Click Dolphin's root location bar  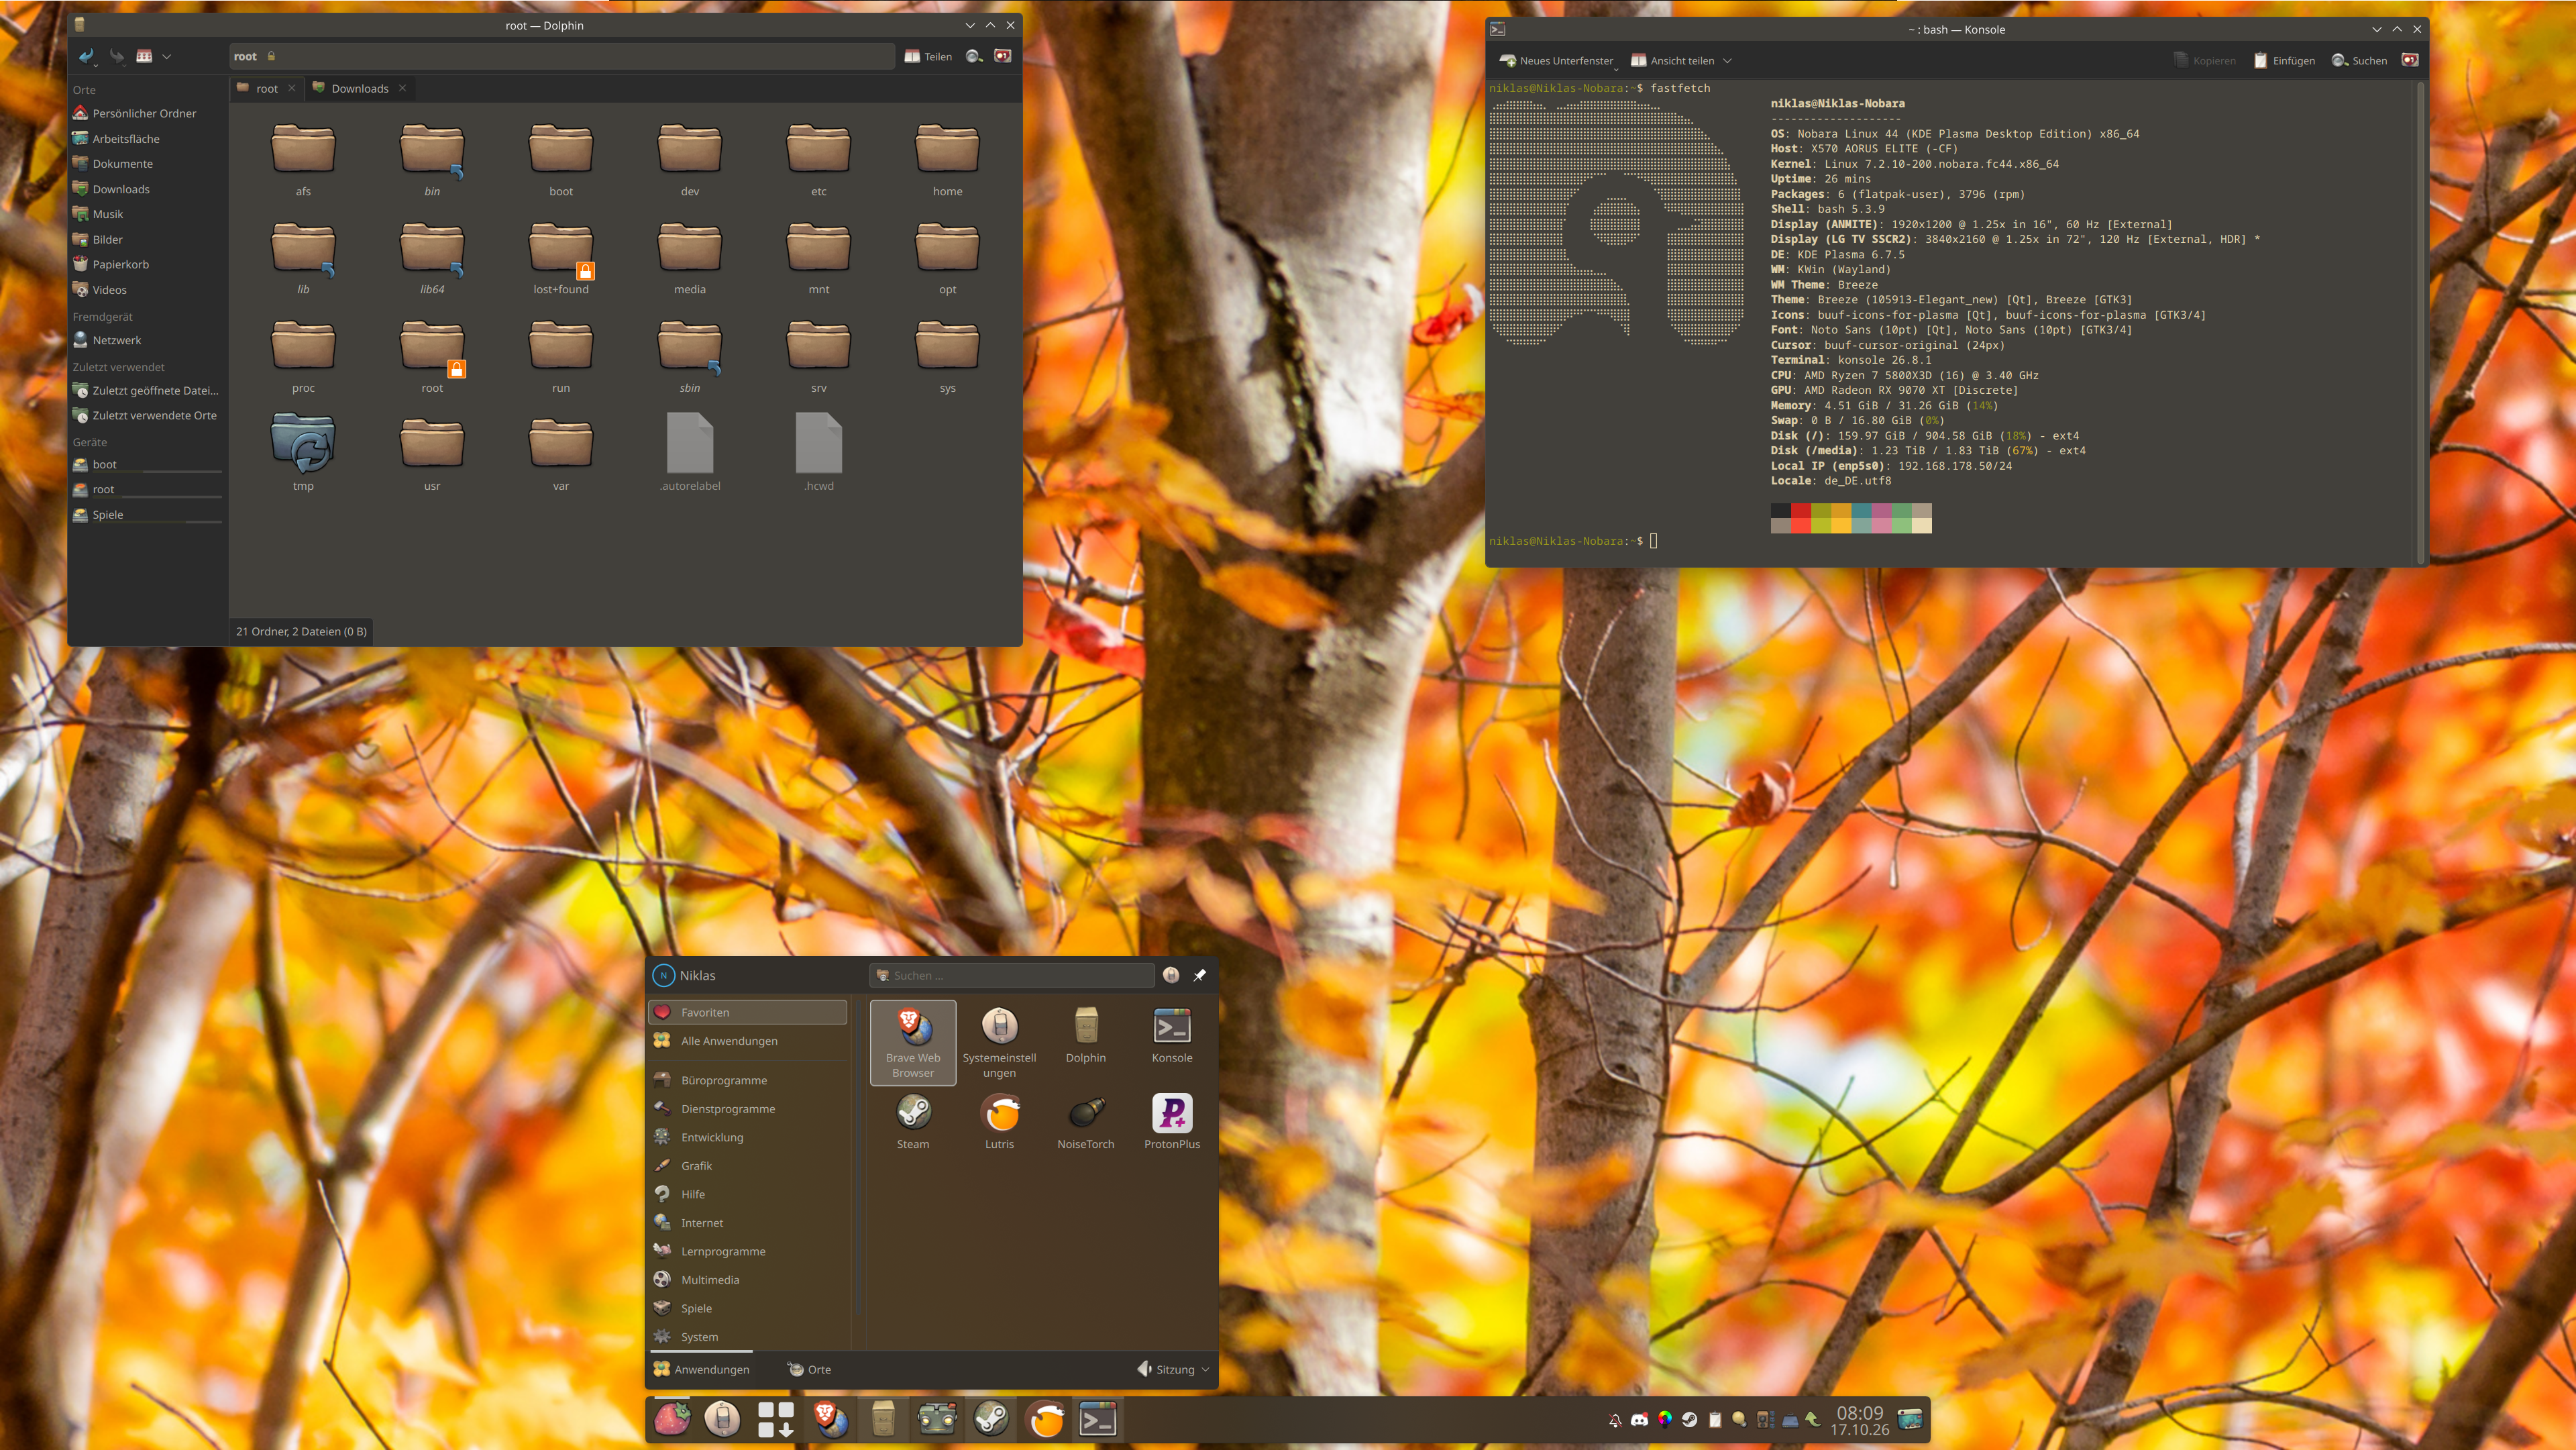[562, 57]
